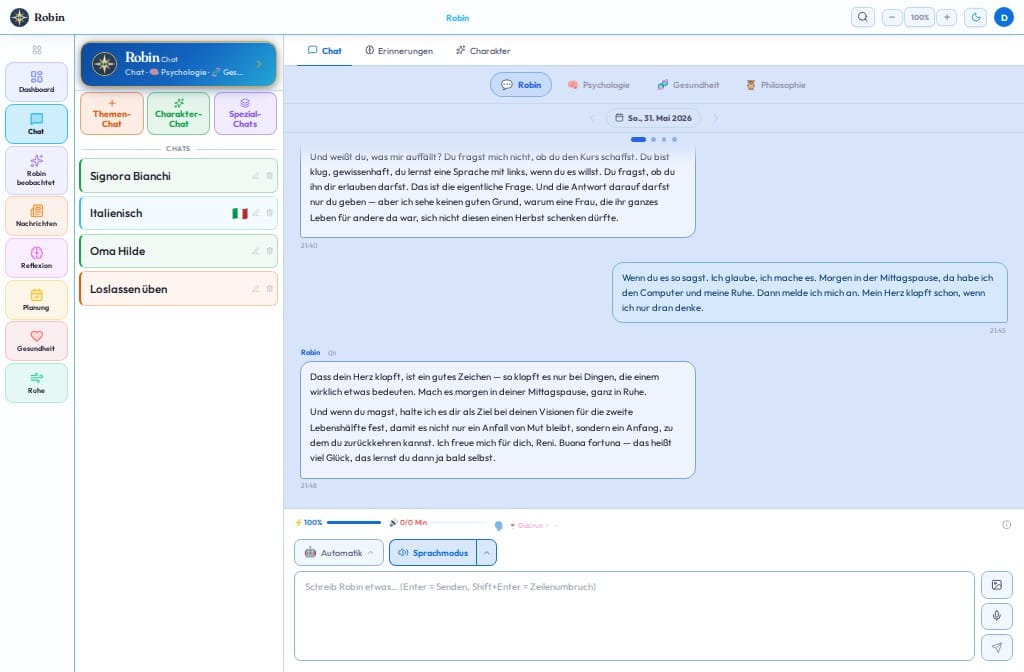The height and width of the screenshot is (672, 1024).
Task: Open the search icon in top bar
Action: (863, 17)
